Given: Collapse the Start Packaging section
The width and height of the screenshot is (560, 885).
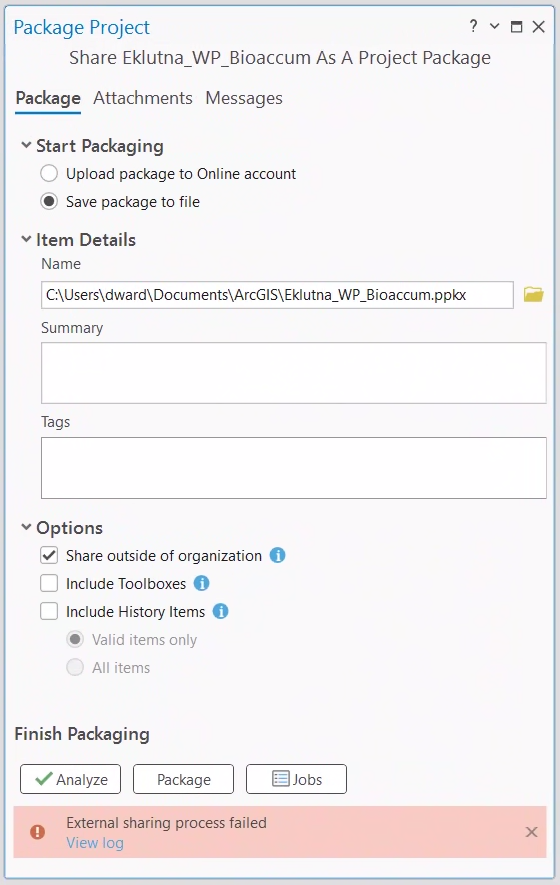Looking at the screenshot, I should [x=26, y=146].
